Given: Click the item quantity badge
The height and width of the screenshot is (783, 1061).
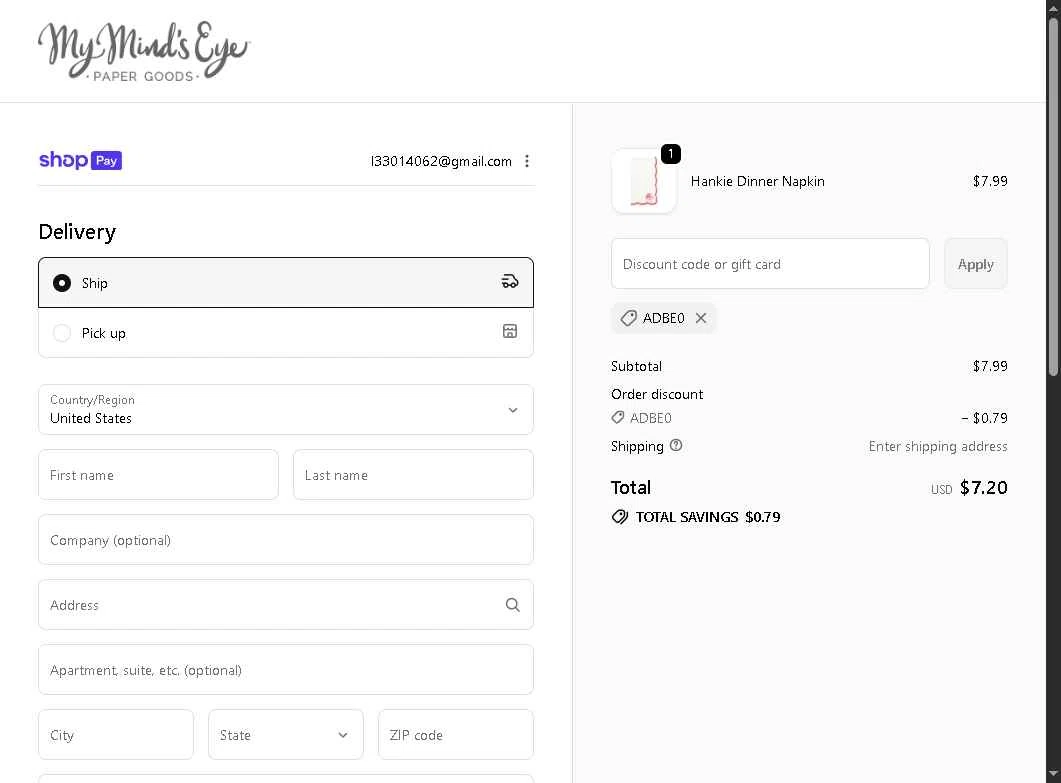Looking at the screenshot, I should pos(670,154).
